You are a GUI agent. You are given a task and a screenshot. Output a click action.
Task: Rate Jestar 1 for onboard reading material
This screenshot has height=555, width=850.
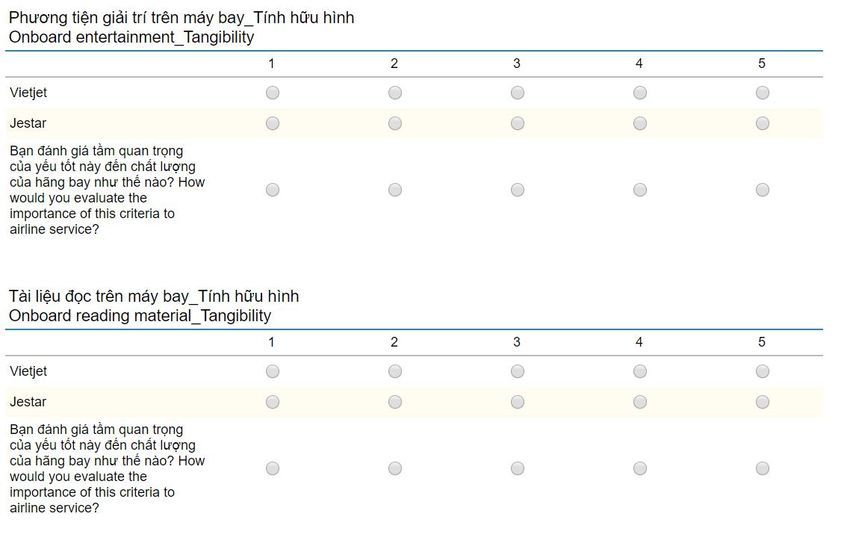point(272,402)
